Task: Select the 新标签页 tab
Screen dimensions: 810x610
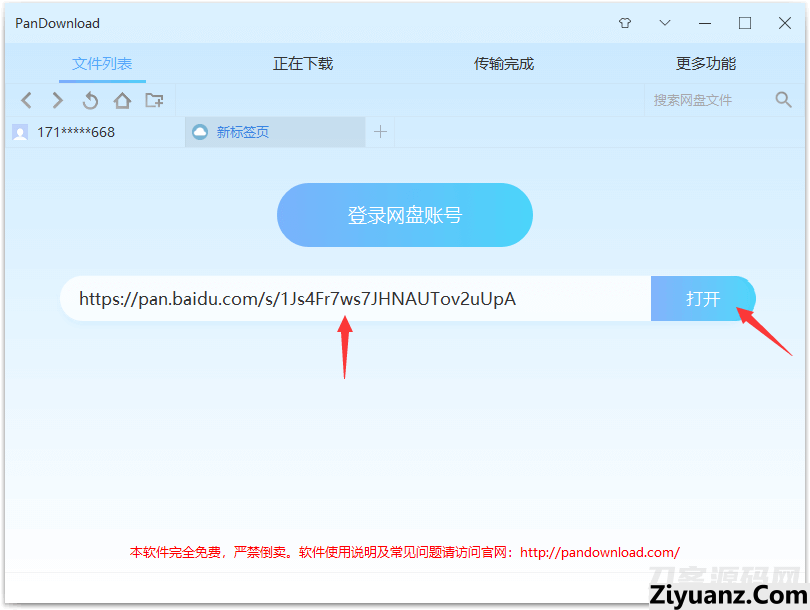Action: (243, 132)
